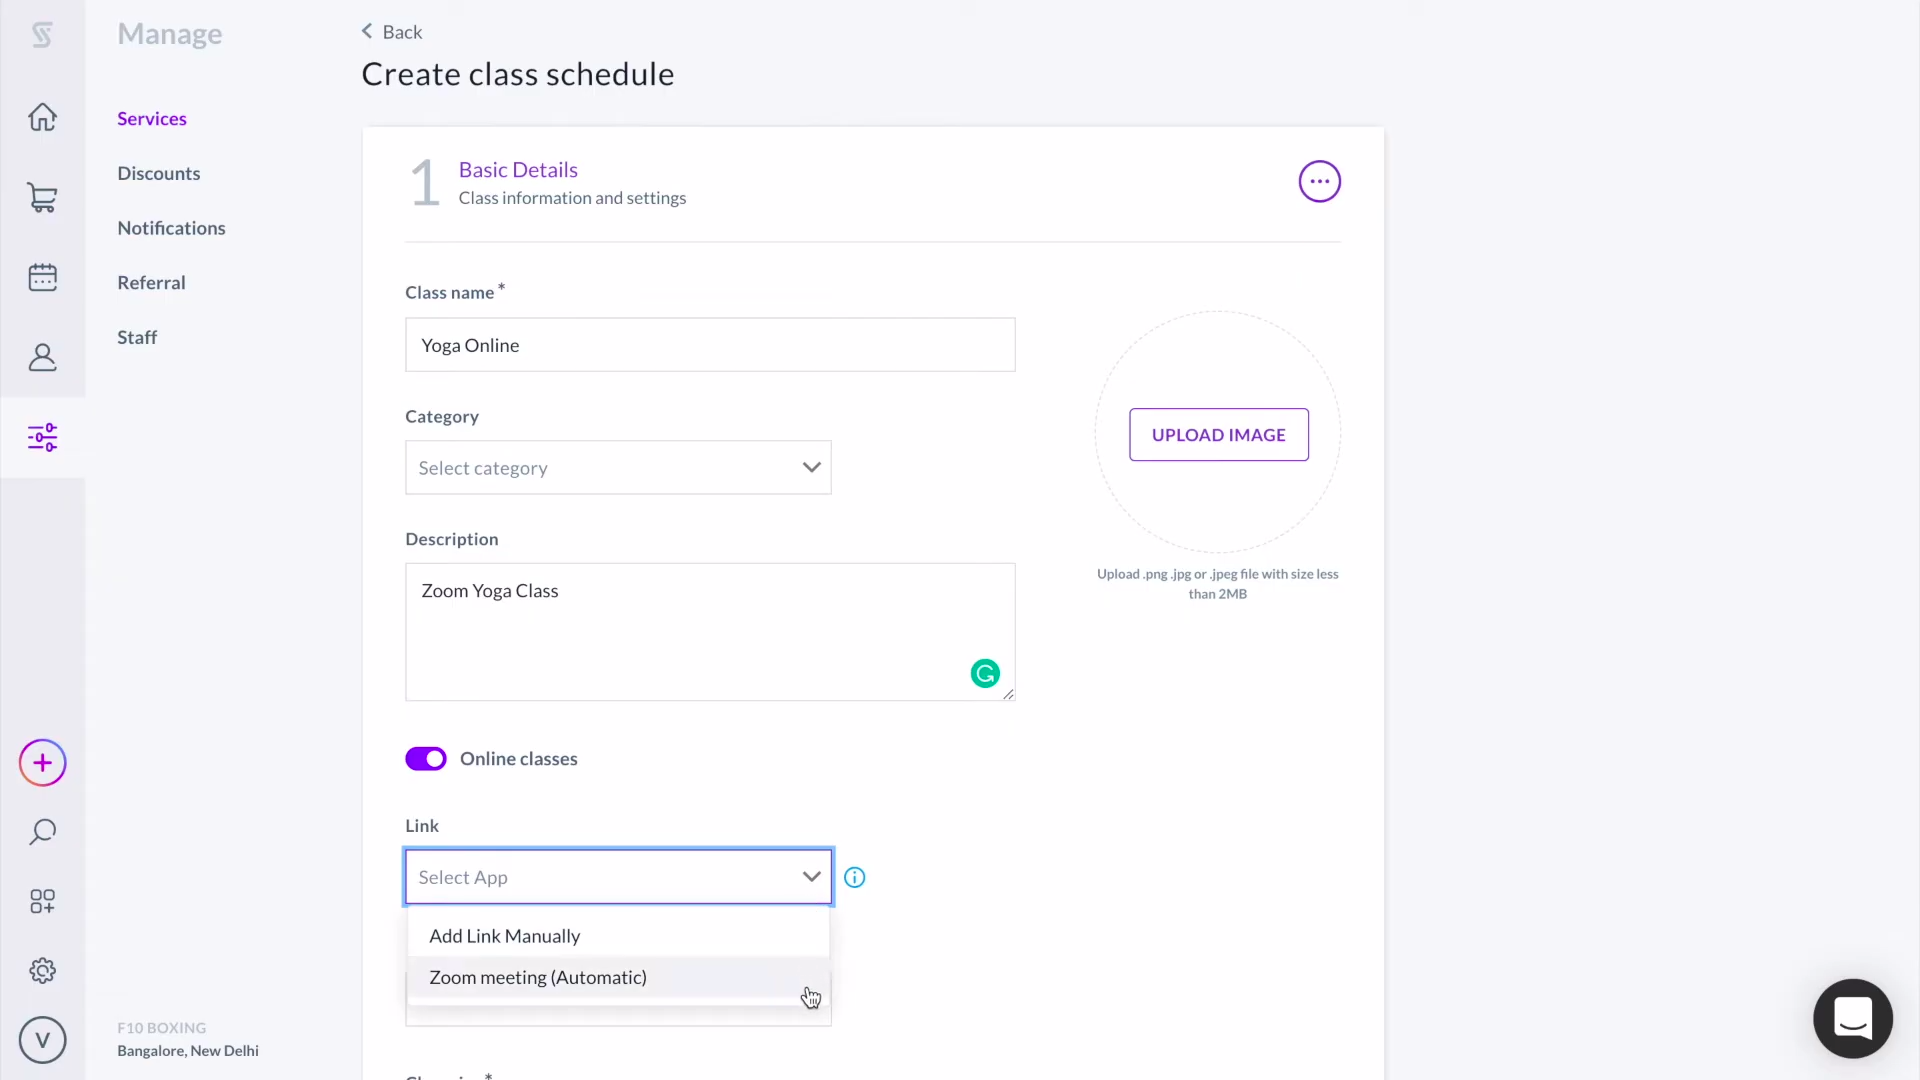Open the settings gear icon
The image size is (1920, 1080).
click(x=42, y=970)
